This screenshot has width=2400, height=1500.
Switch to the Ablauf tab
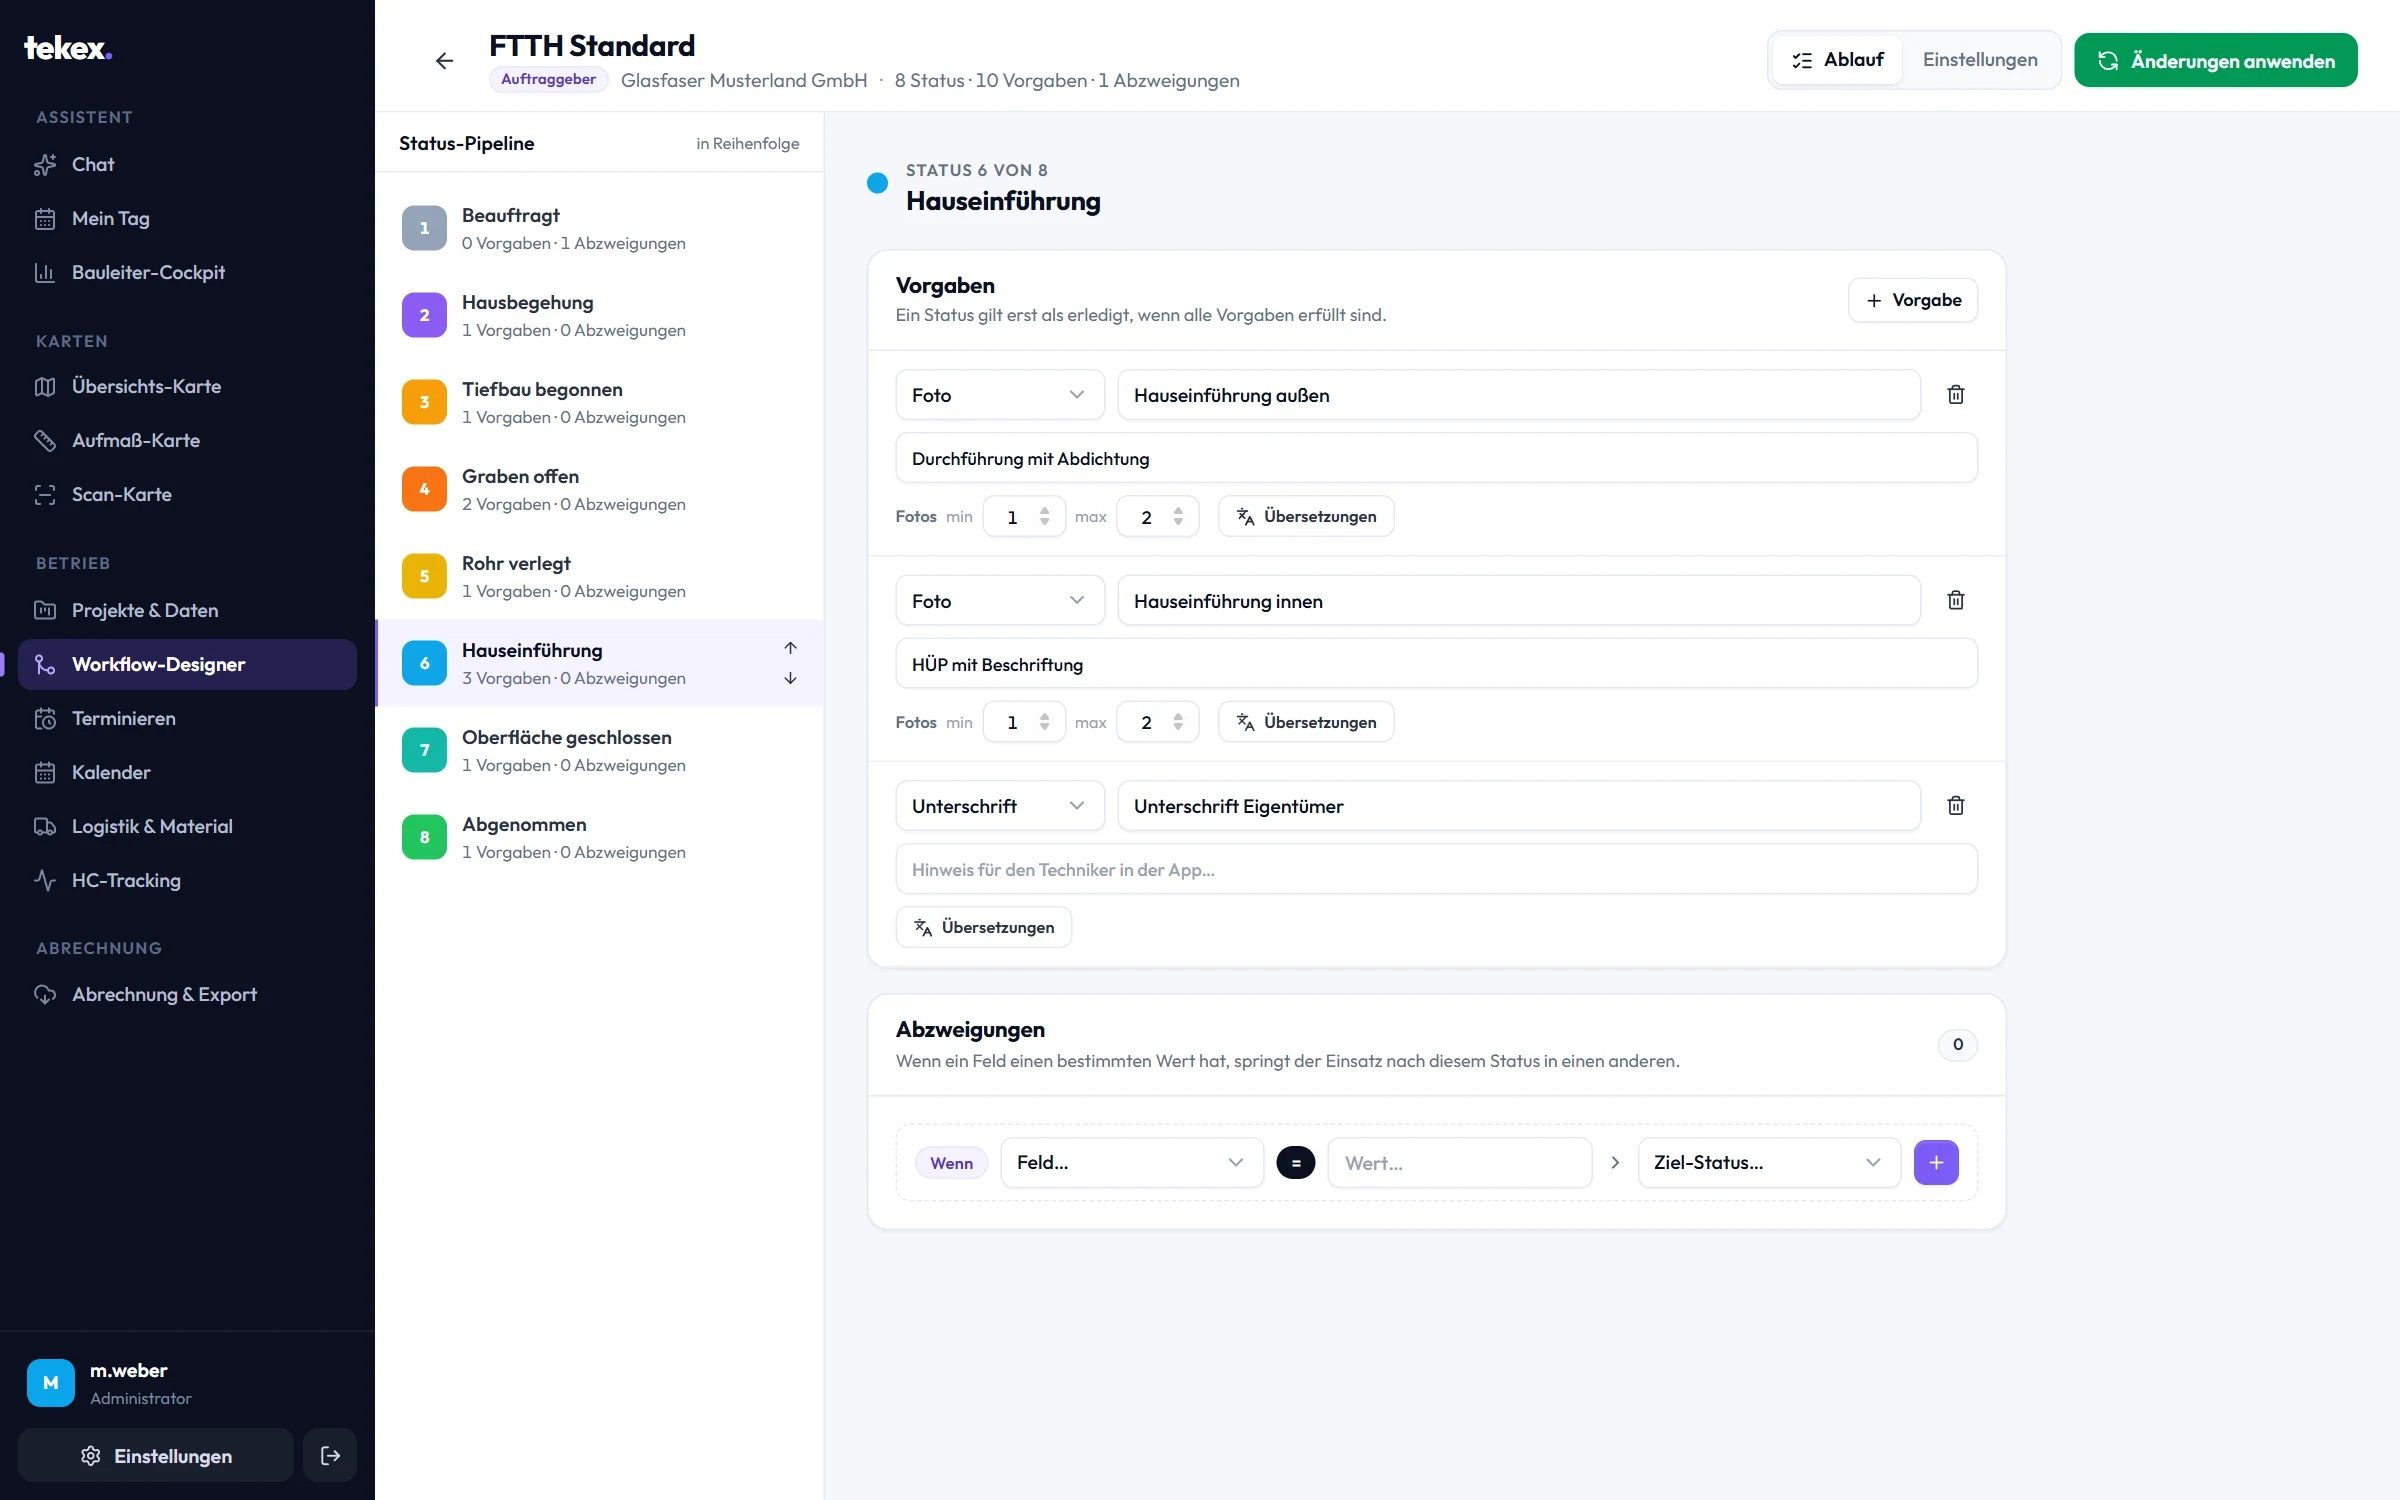point(1838,60)
